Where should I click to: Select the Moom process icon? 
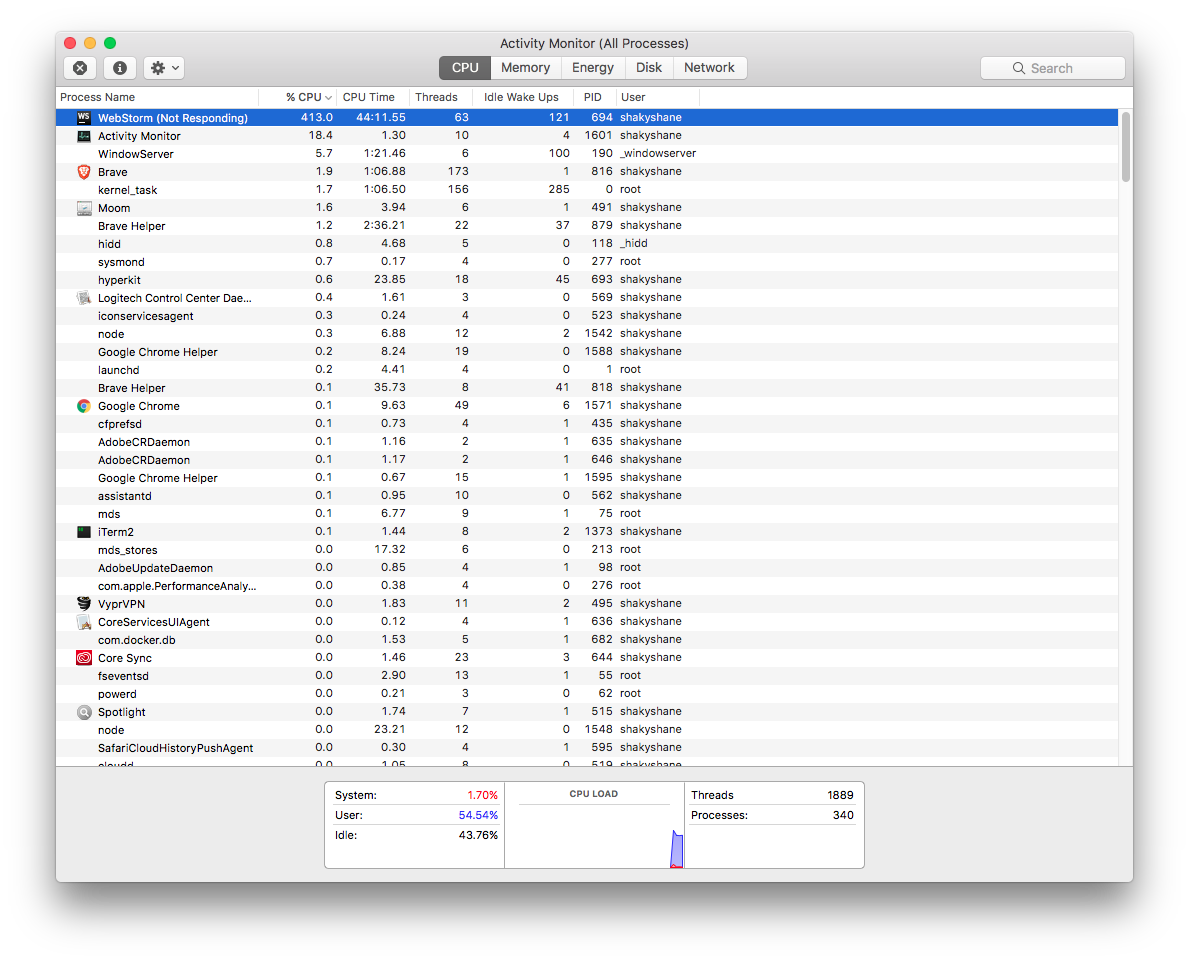(83, 208)
